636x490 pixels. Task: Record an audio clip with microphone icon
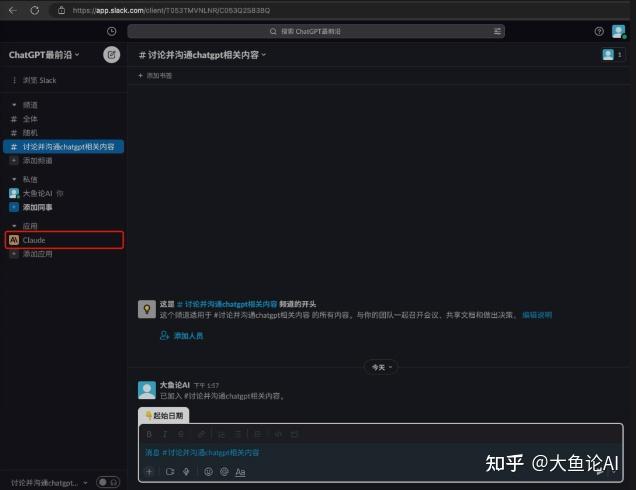186,472
